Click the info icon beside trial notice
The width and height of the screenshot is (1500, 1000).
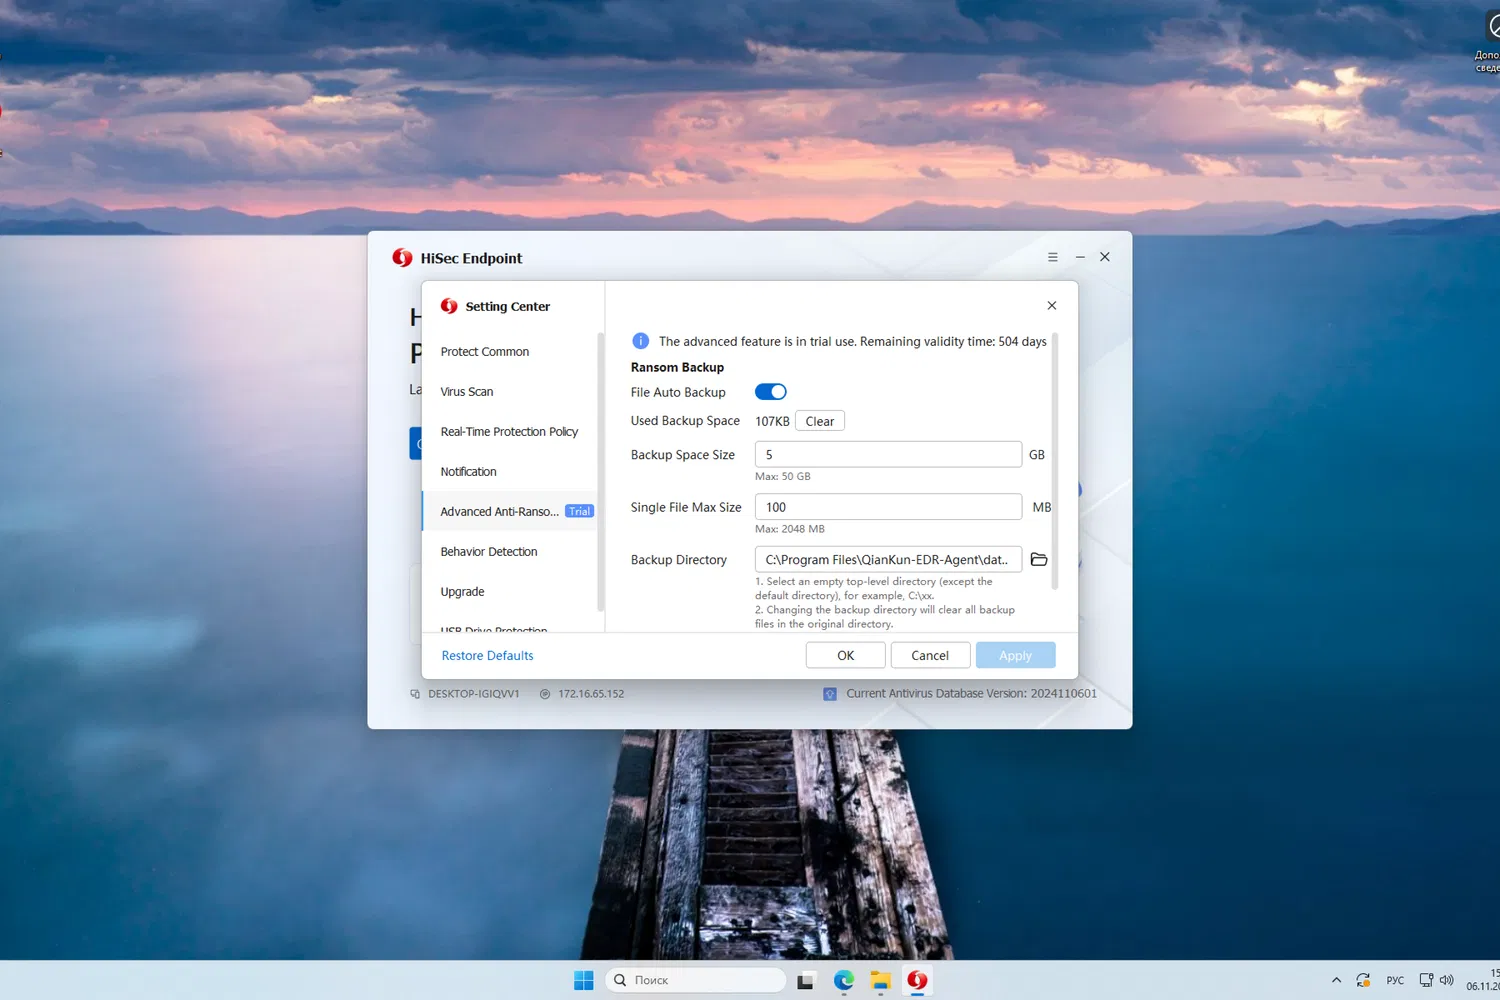641,341
